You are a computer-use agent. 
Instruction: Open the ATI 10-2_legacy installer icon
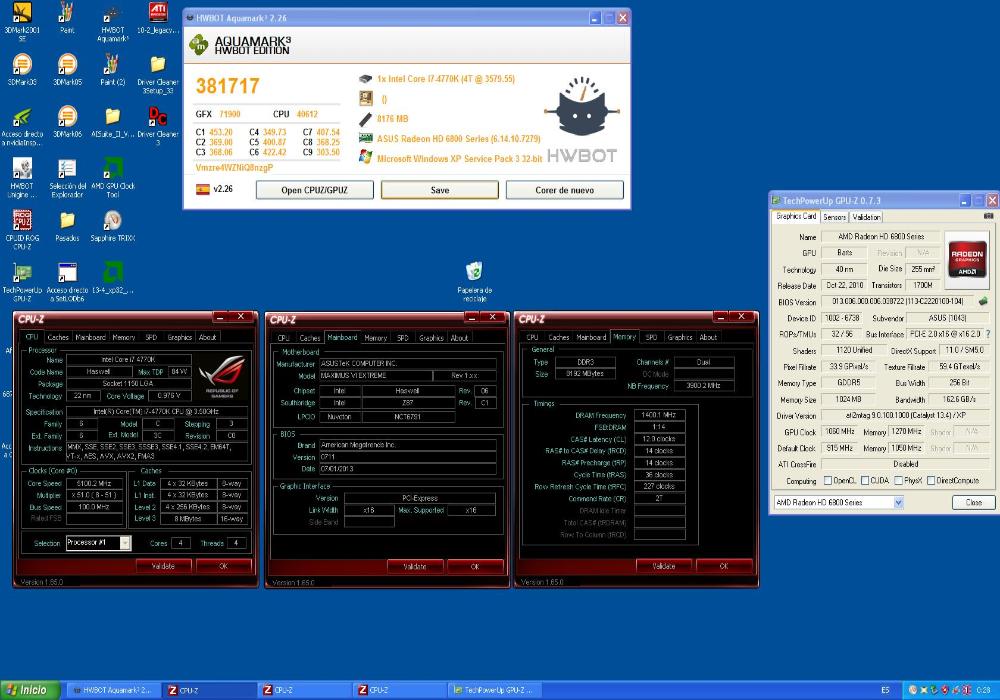[x=158, y=18]
